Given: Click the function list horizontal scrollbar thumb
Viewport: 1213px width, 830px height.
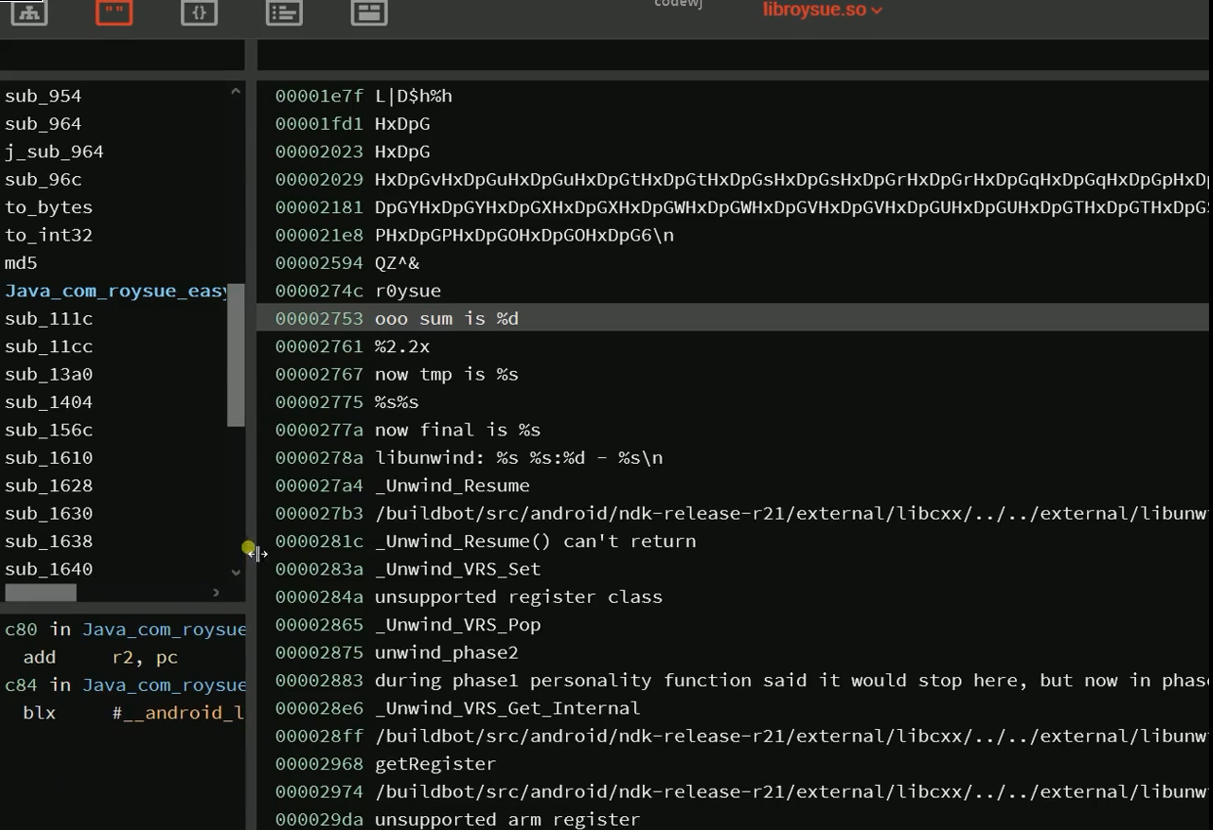Looking at the screenshot, I should [40, 593].
